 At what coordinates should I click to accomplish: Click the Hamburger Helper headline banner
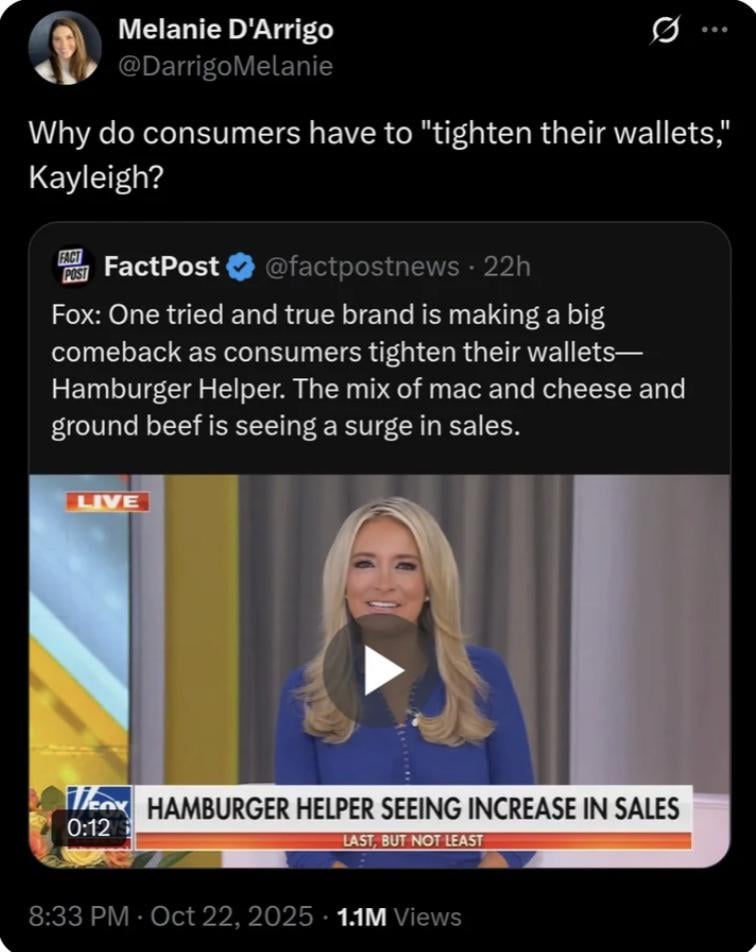click(413, 809)
